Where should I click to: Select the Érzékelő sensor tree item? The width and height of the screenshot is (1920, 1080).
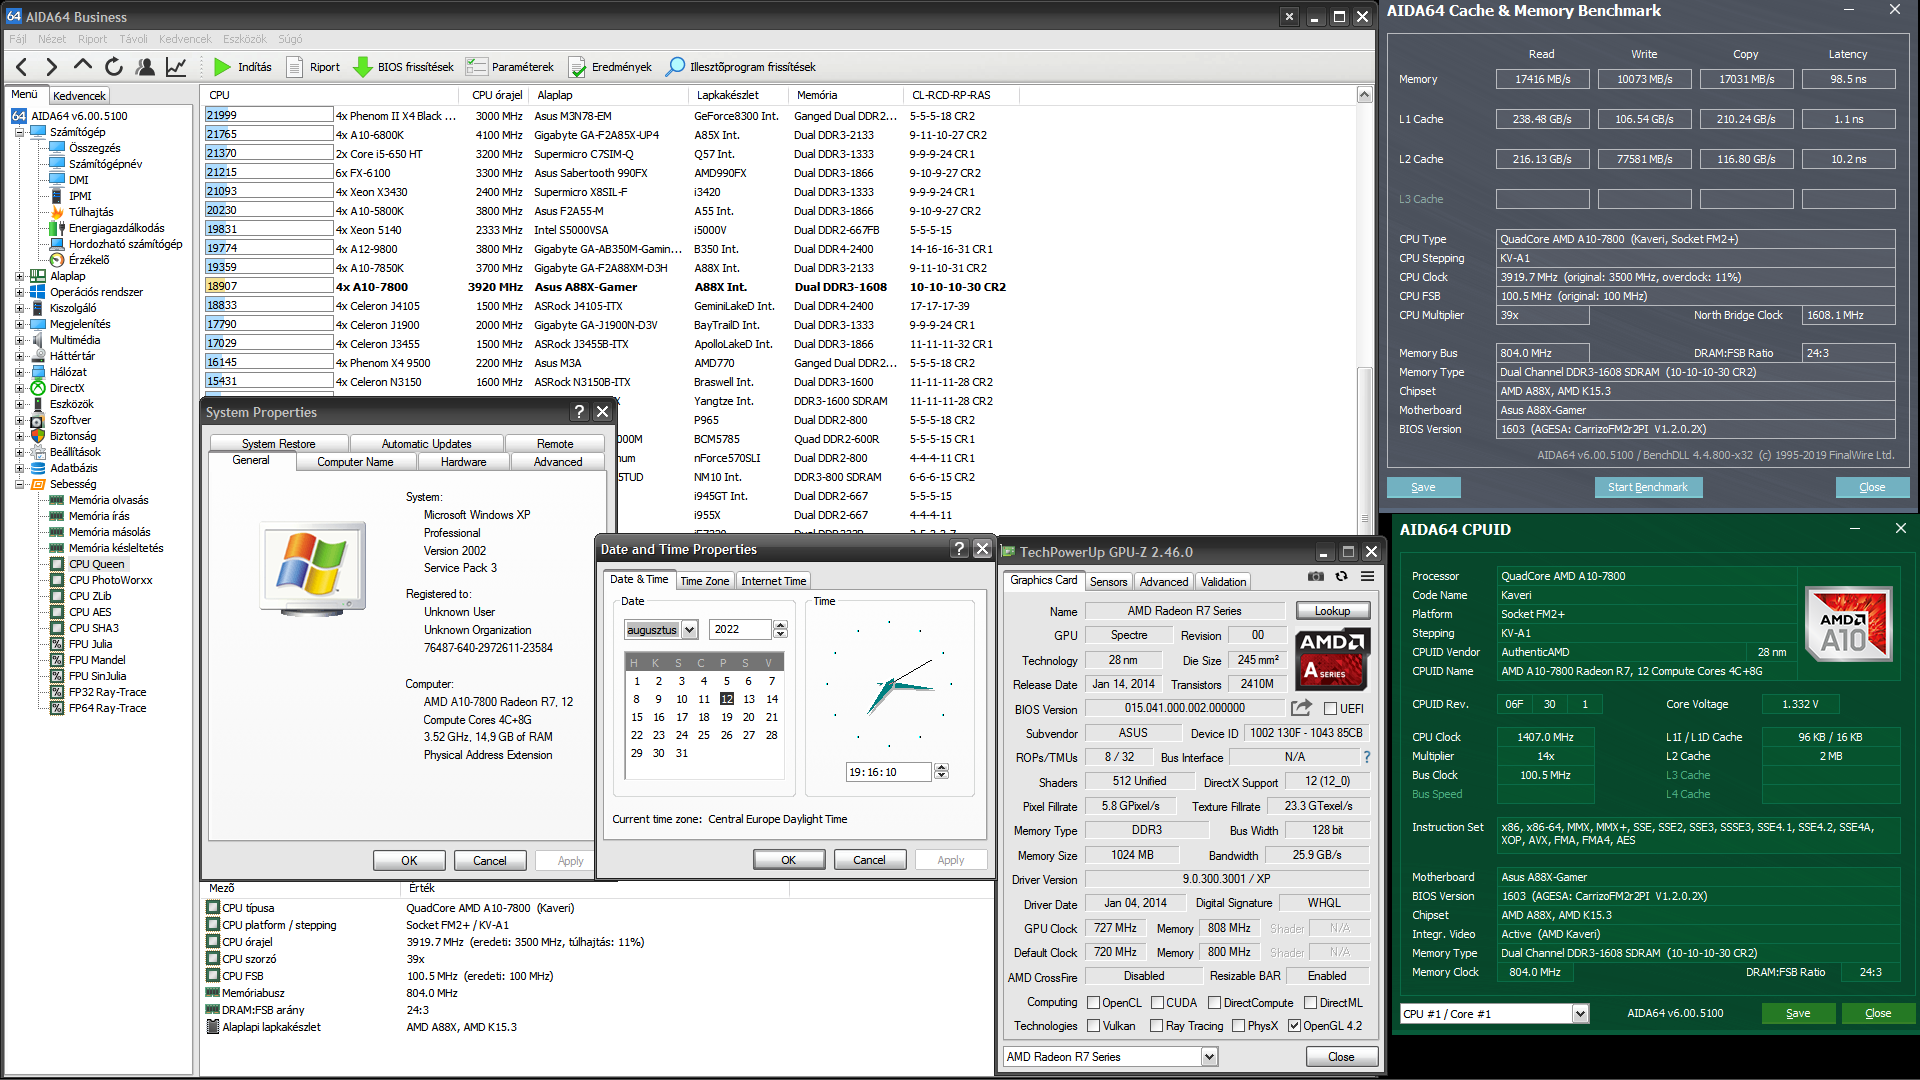[89, 260]
